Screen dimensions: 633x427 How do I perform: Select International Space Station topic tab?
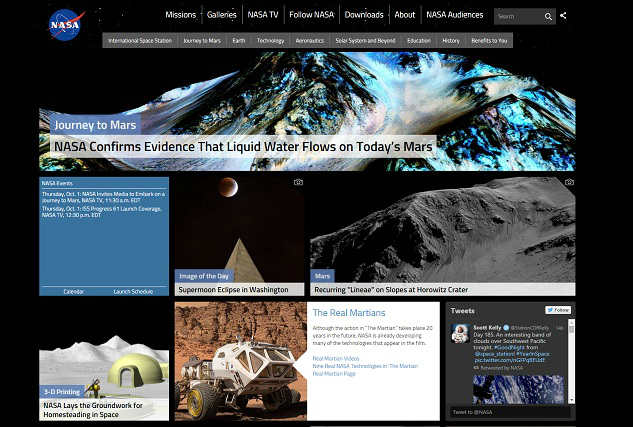(x=140, y=40)
